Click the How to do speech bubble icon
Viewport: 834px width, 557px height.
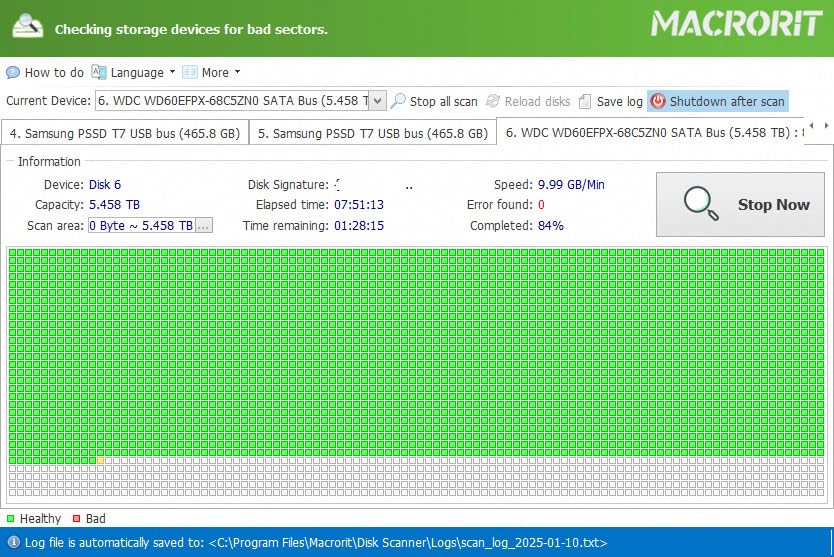coord(13,72)
